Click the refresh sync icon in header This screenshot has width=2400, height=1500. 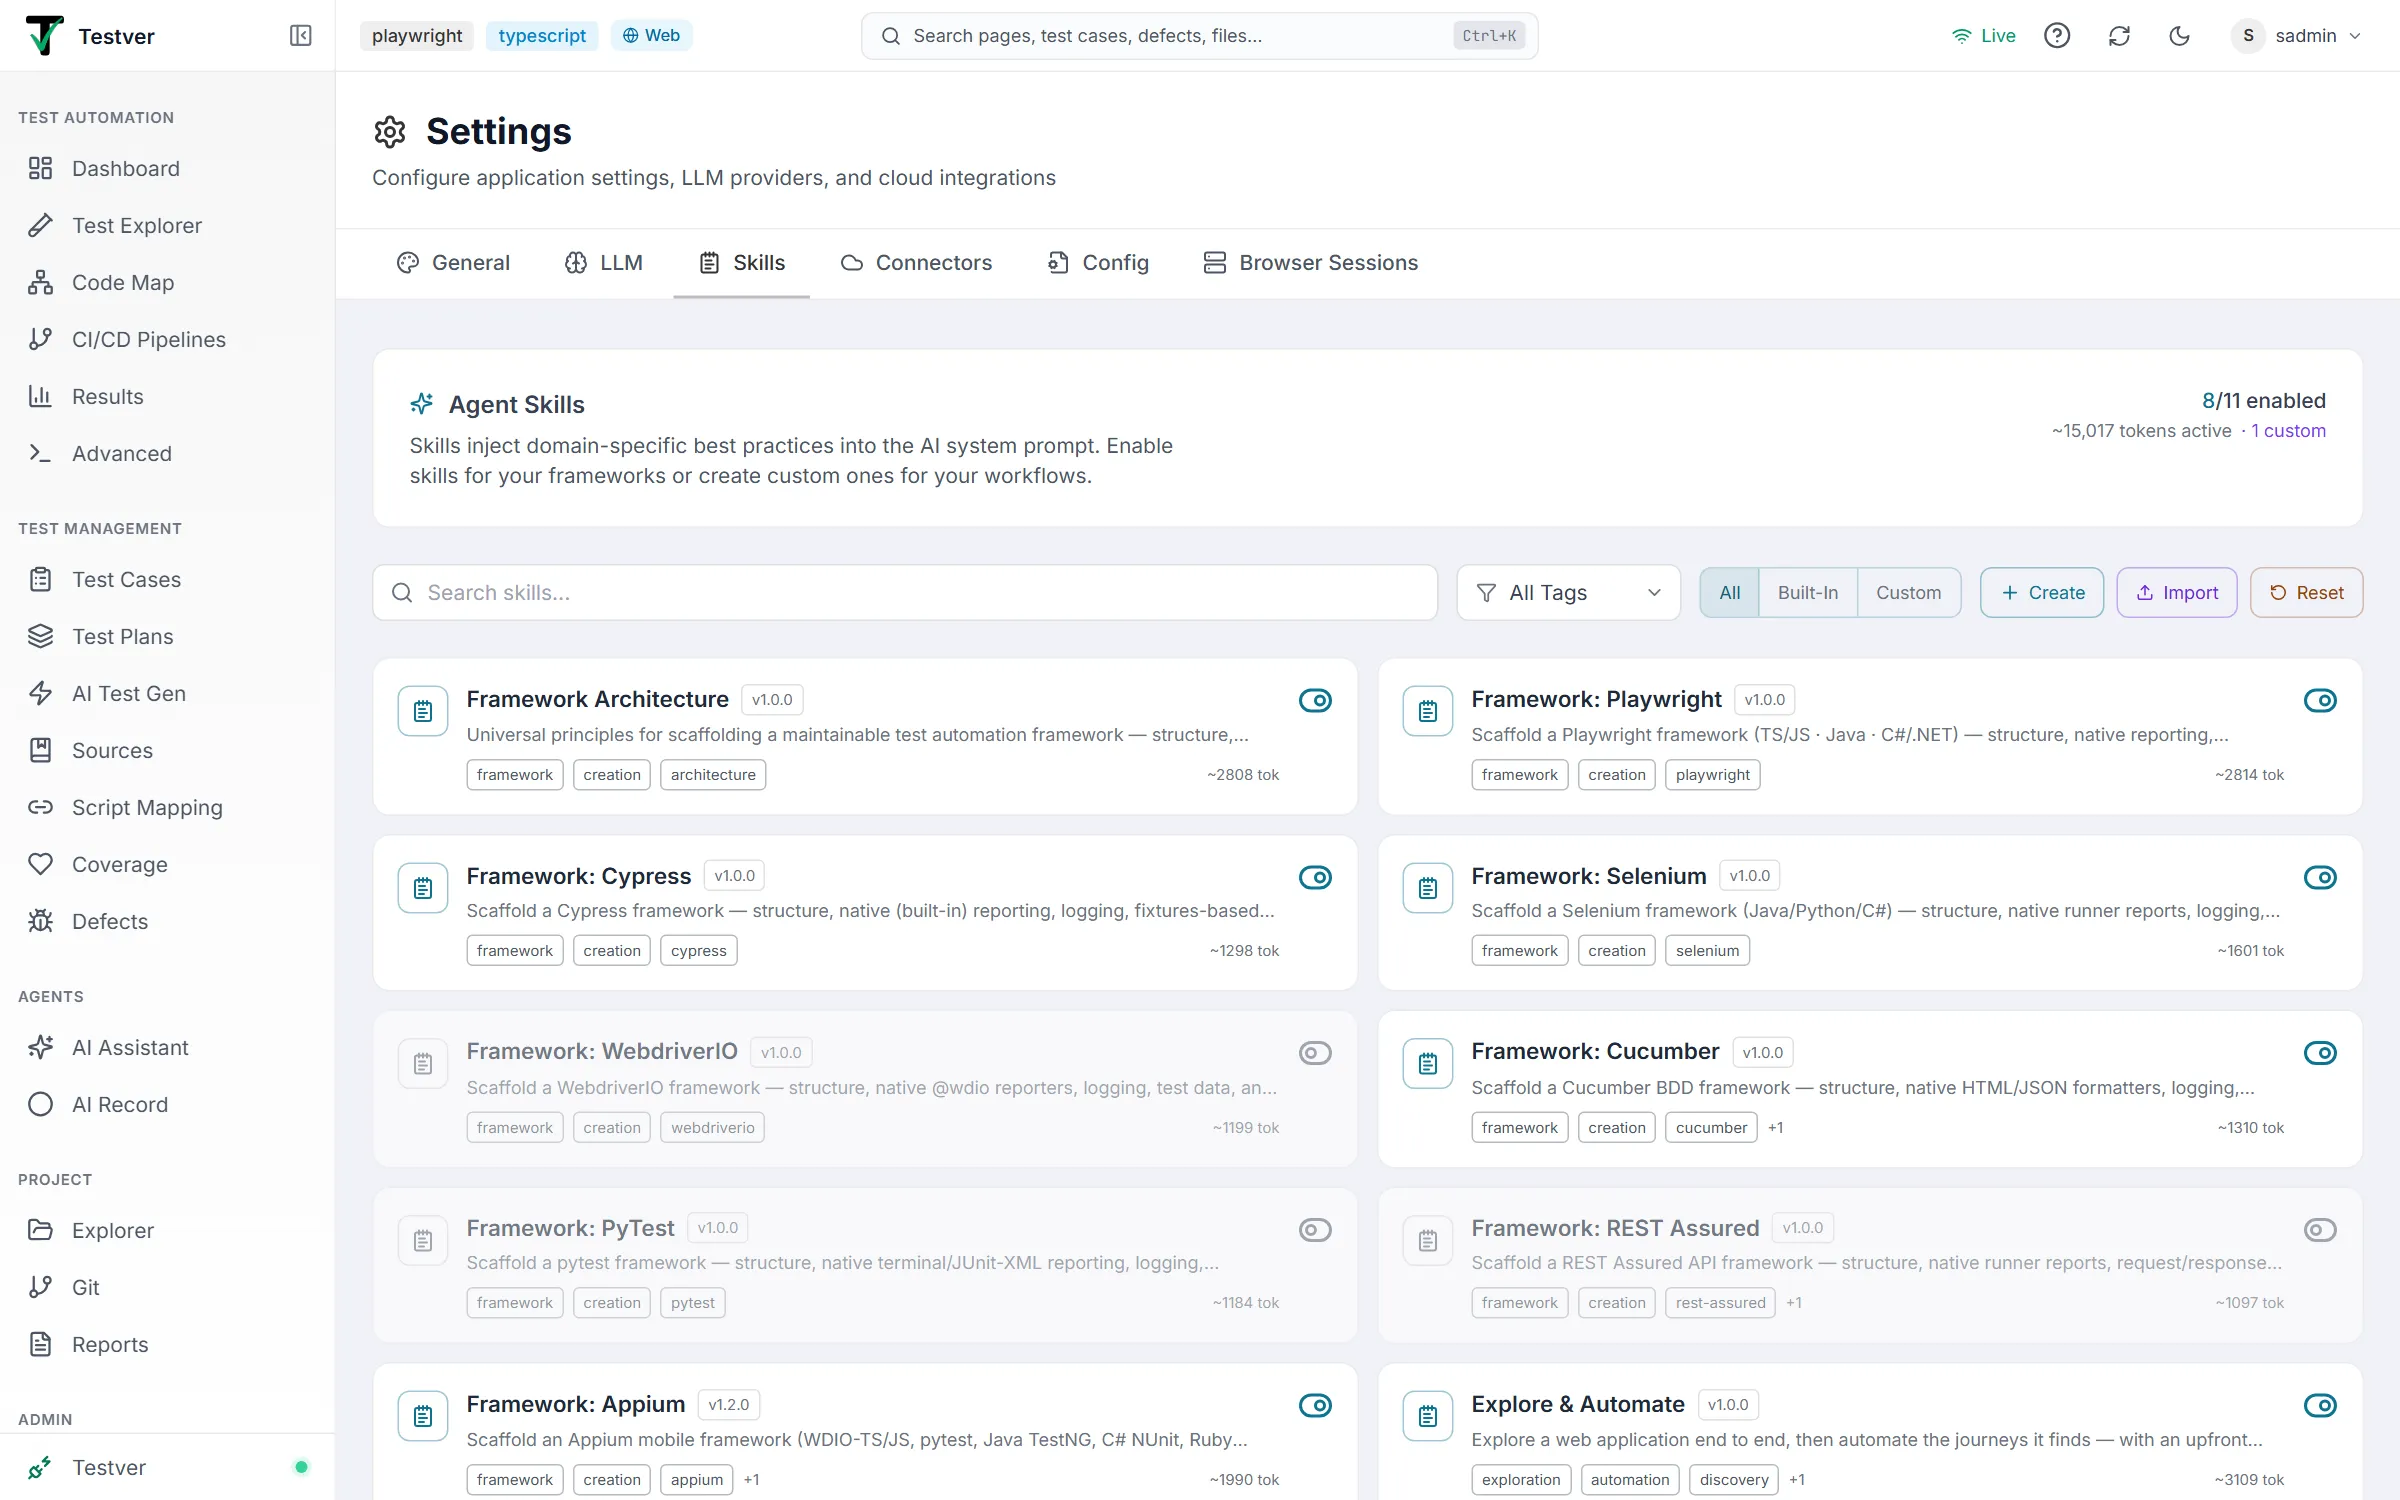coord(2119,36)
